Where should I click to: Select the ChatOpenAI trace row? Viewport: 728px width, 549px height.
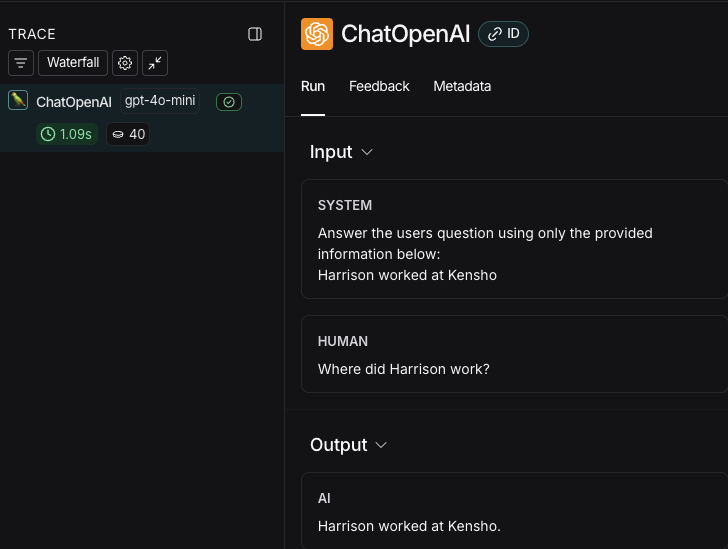(142, 118)
